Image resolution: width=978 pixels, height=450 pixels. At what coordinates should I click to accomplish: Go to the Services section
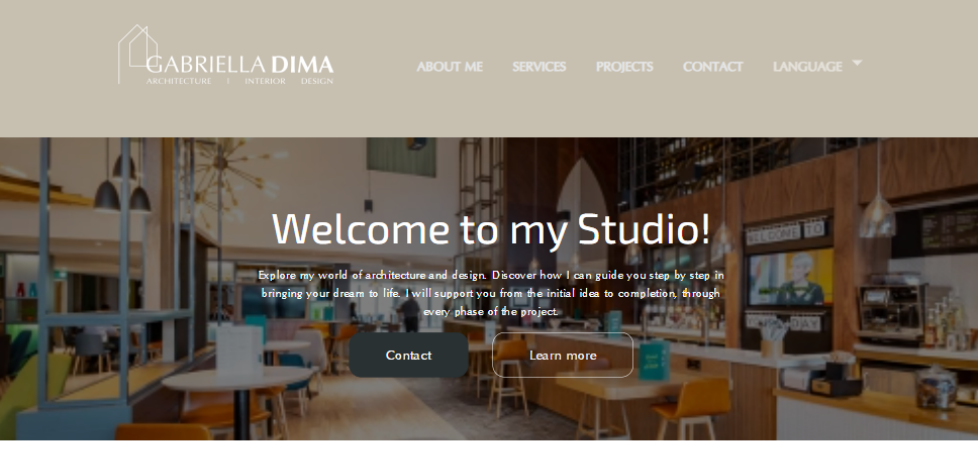(539, 66)
